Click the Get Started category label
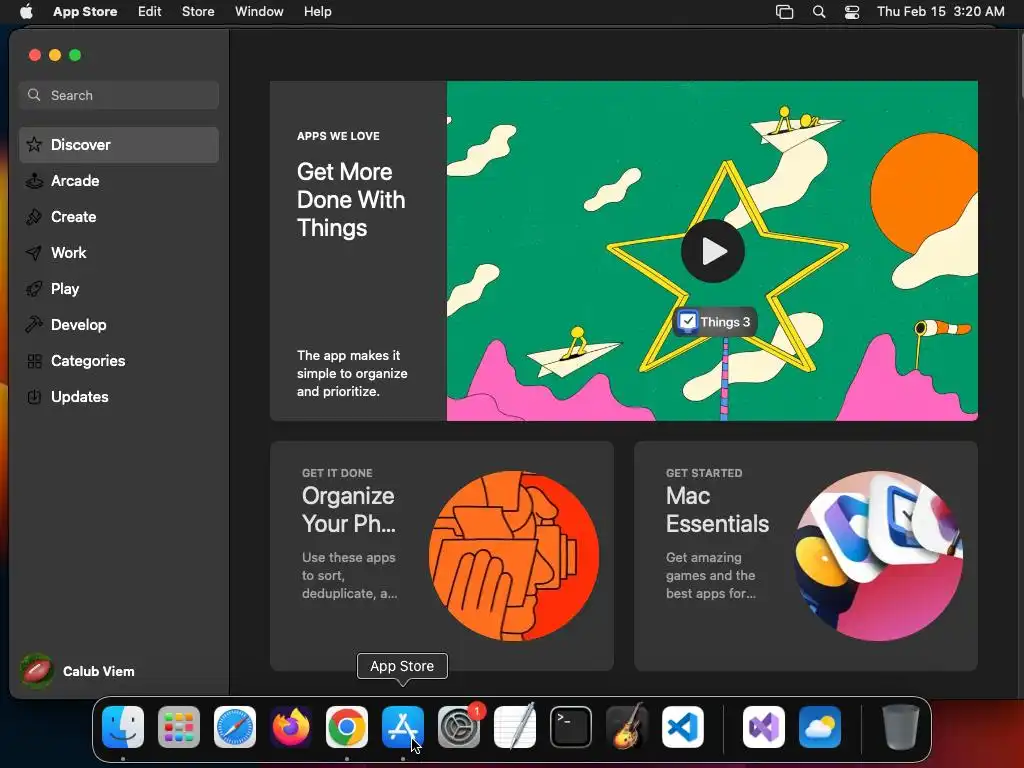Screen dimensions: 1024x768 tap(704, 473)
